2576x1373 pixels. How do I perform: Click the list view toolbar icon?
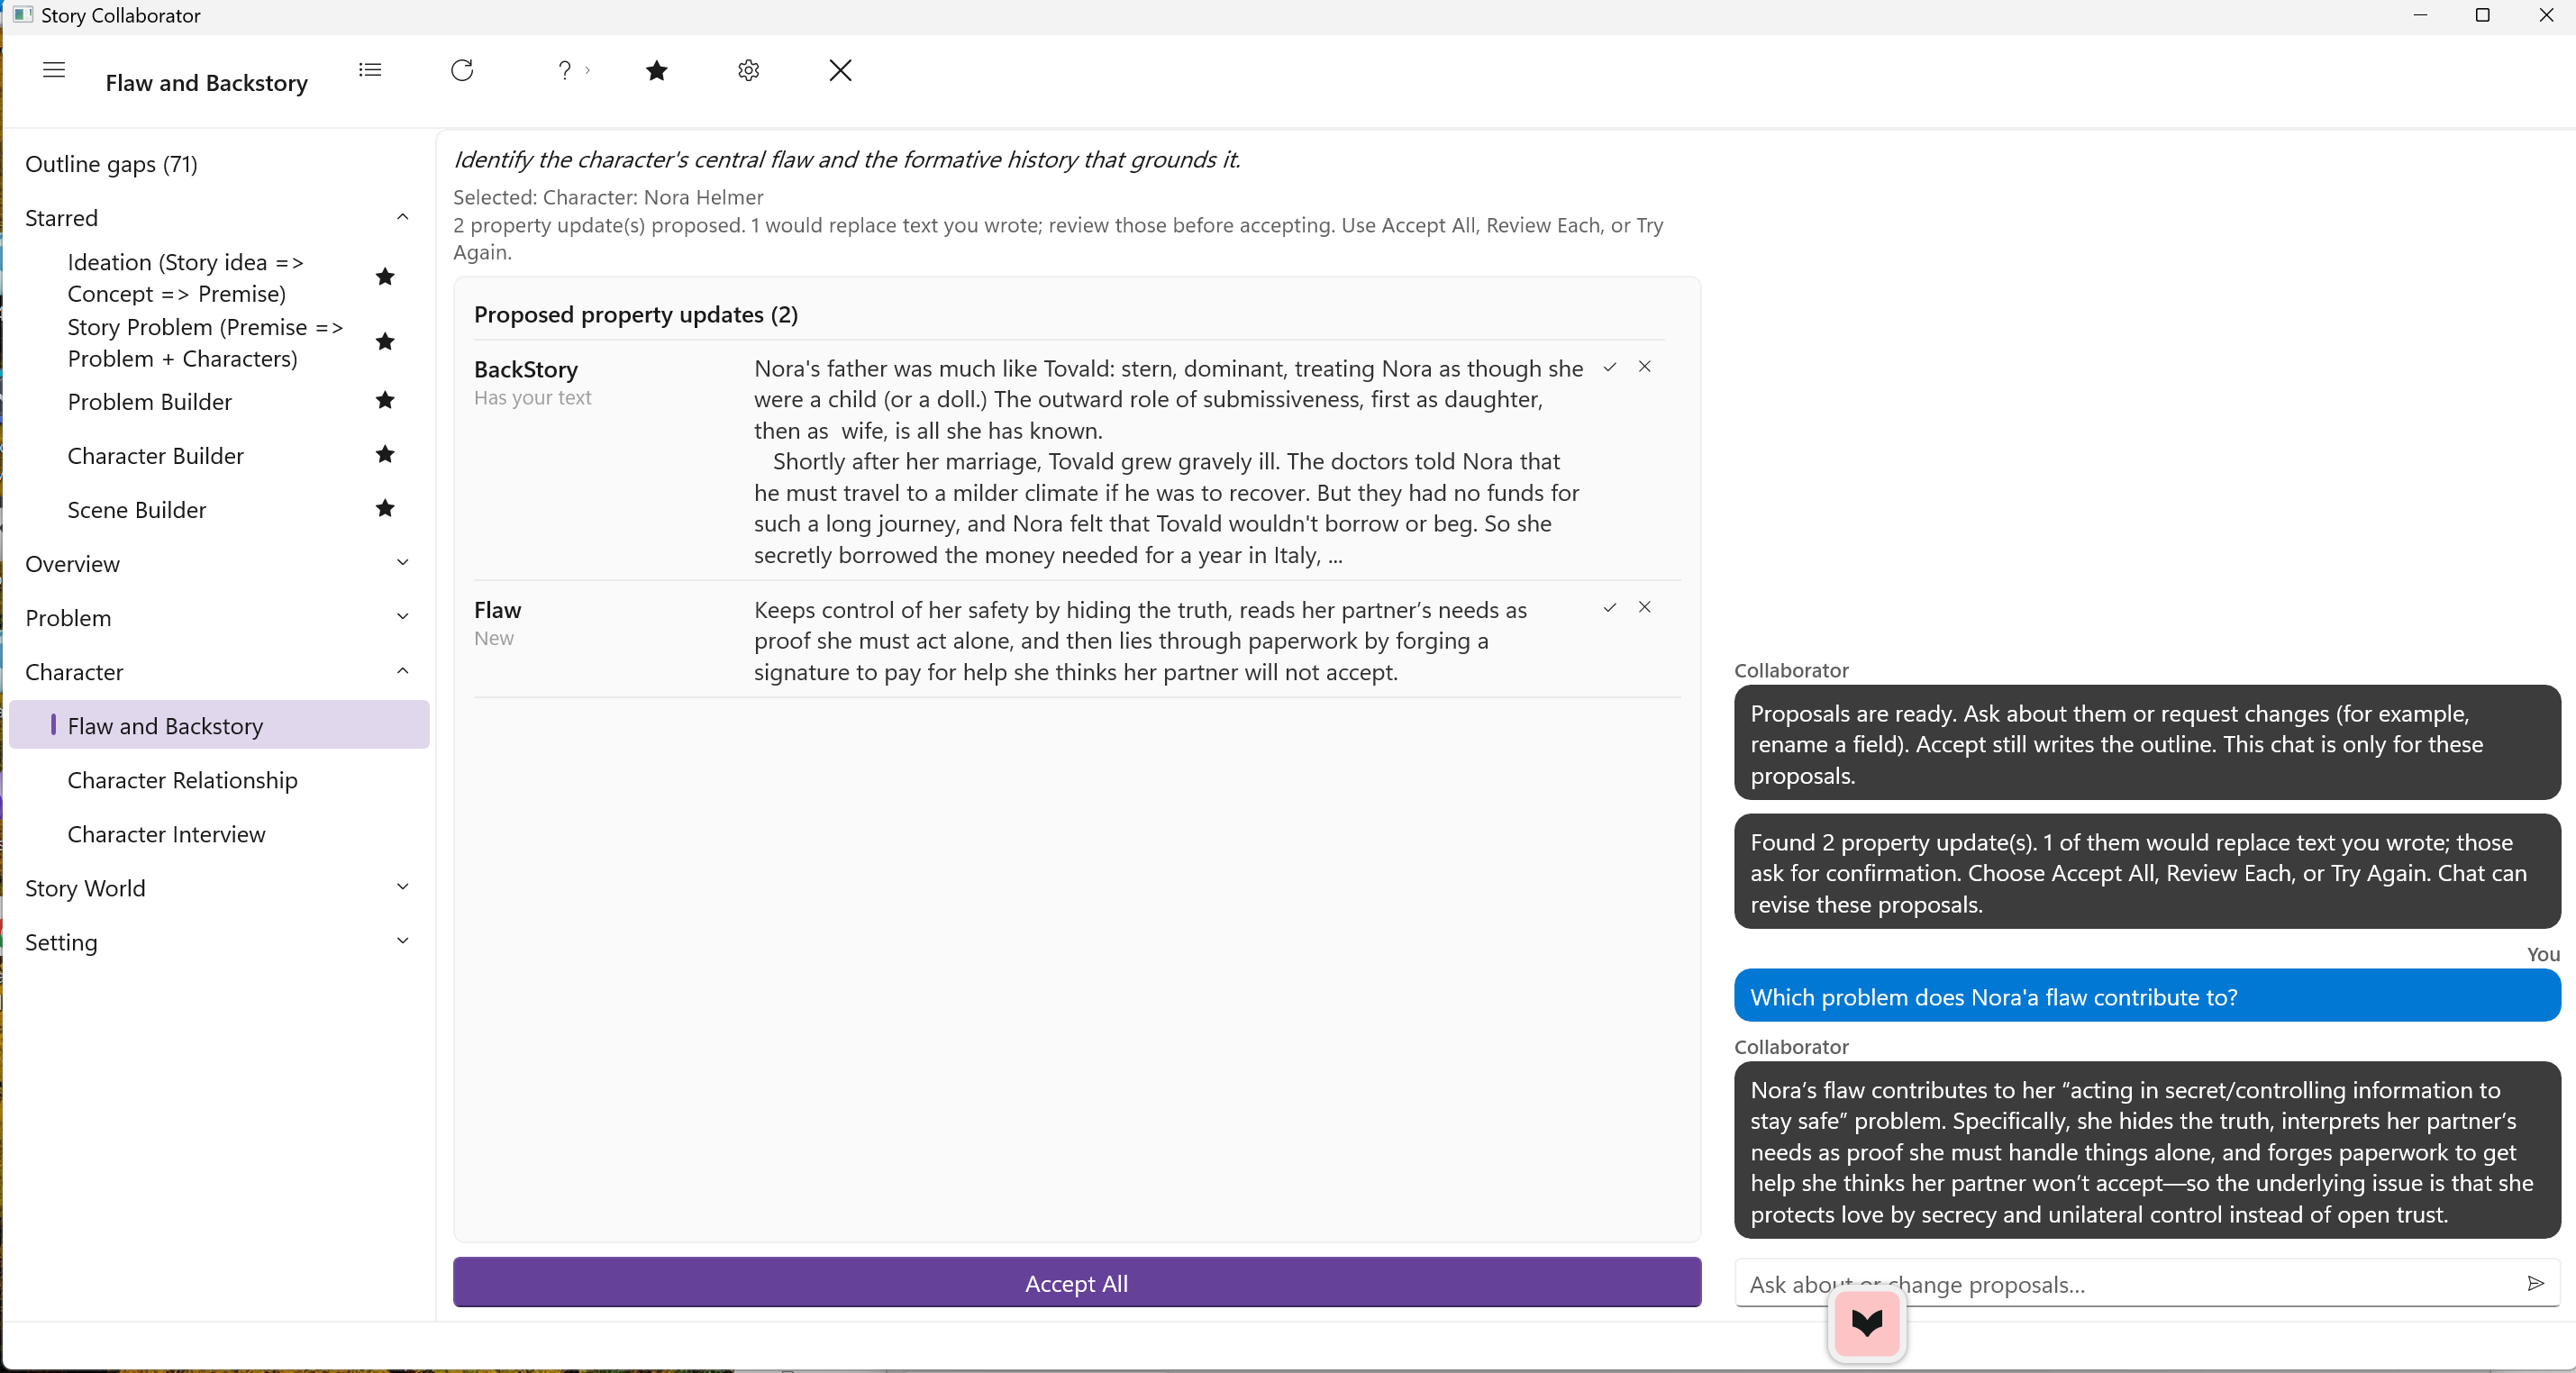pyautogui.click(x=370, y=70)
